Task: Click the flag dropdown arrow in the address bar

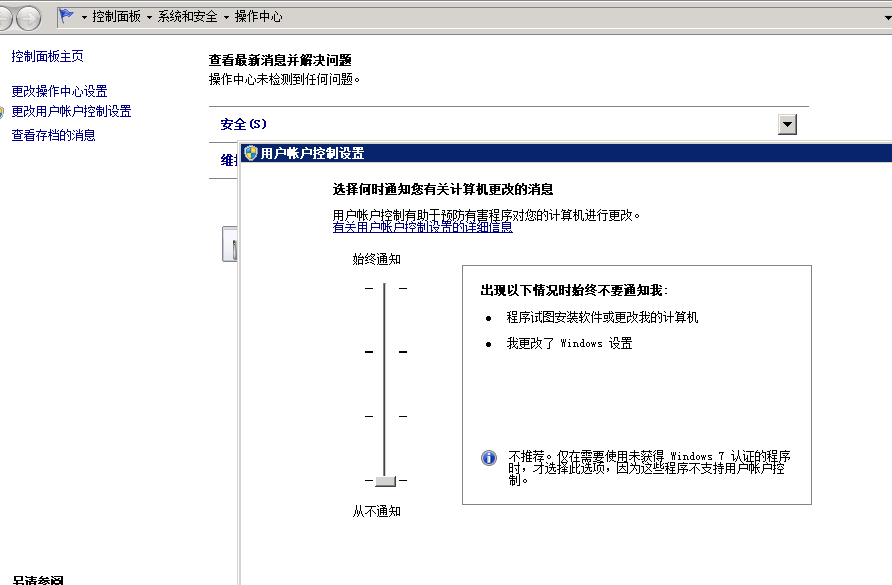Action: [x=82, y=16]
